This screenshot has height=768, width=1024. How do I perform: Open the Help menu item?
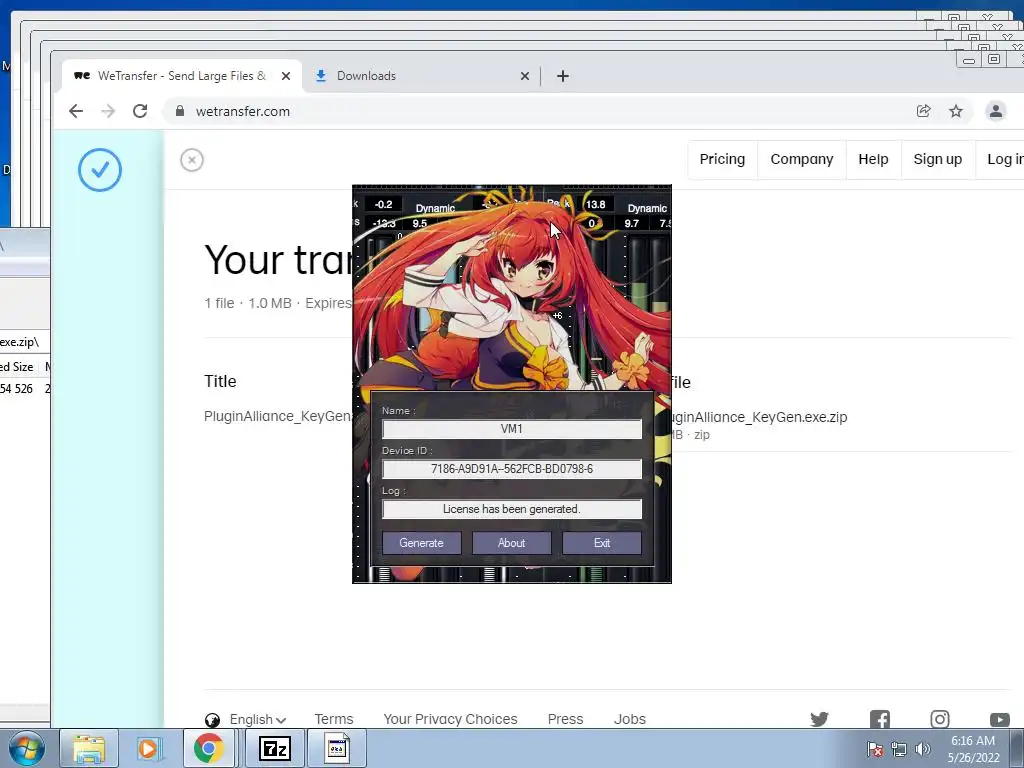point(873,159)
